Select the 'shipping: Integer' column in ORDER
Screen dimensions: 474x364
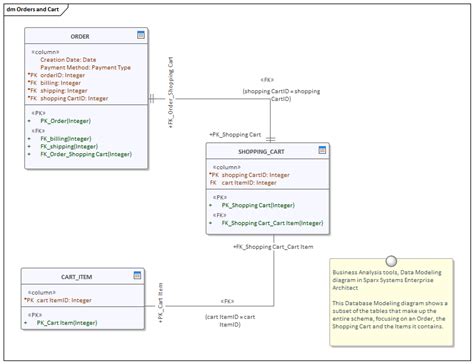pyautogui.click(x=64, y=91)
